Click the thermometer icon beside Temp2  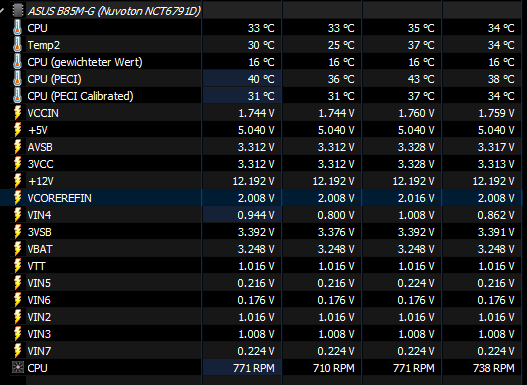coord(17,45)
